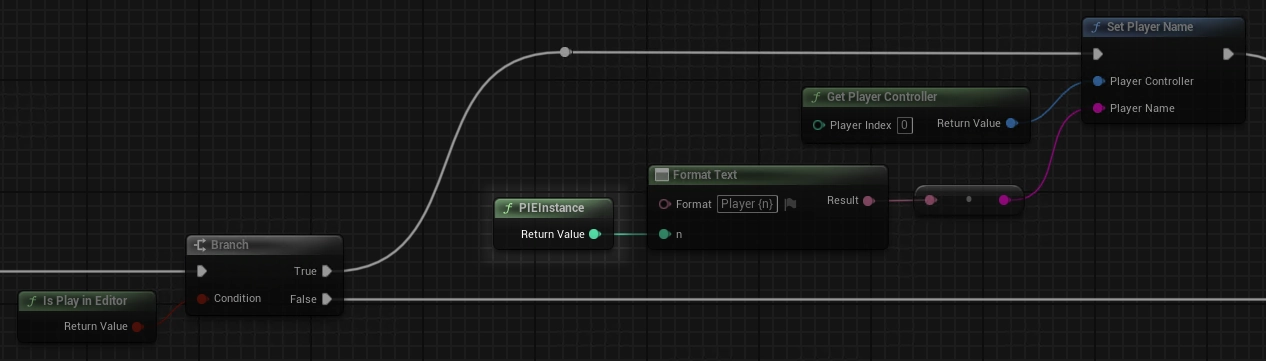This screenshot has height=361, width=1266.
Task: Click function icon on Is Play in Editor
Action: point(32,300)
